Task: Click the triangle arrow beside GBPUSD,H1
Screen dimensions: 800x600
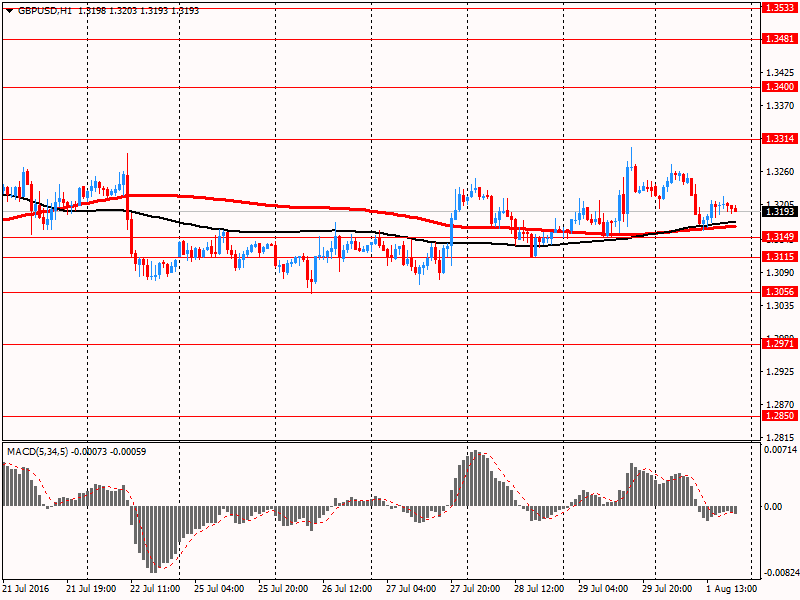Action: tap(9, 9)
